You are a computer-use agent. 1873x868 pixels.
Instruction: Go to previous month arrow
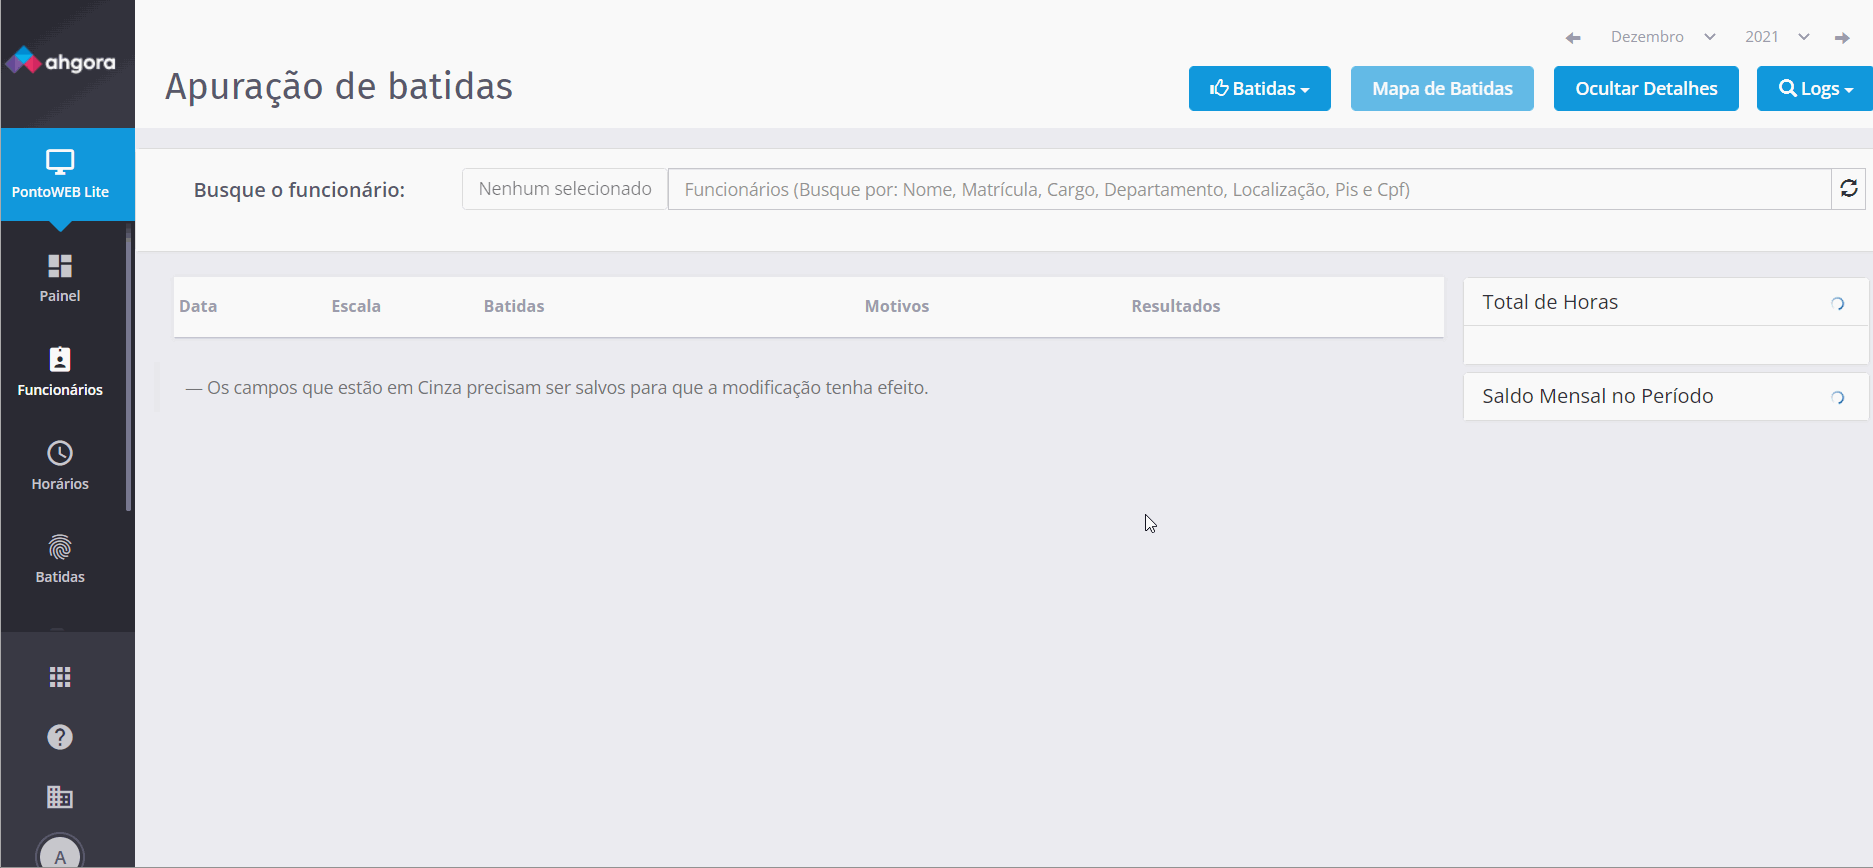click(1573, 38)
